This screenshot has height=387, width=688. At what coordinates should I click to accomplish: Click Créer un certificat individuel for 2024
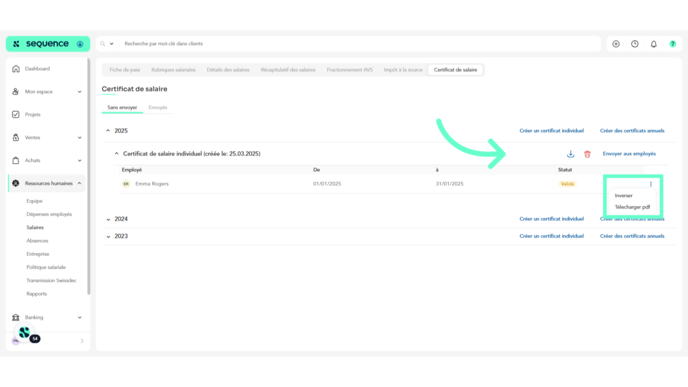point(552,219)
